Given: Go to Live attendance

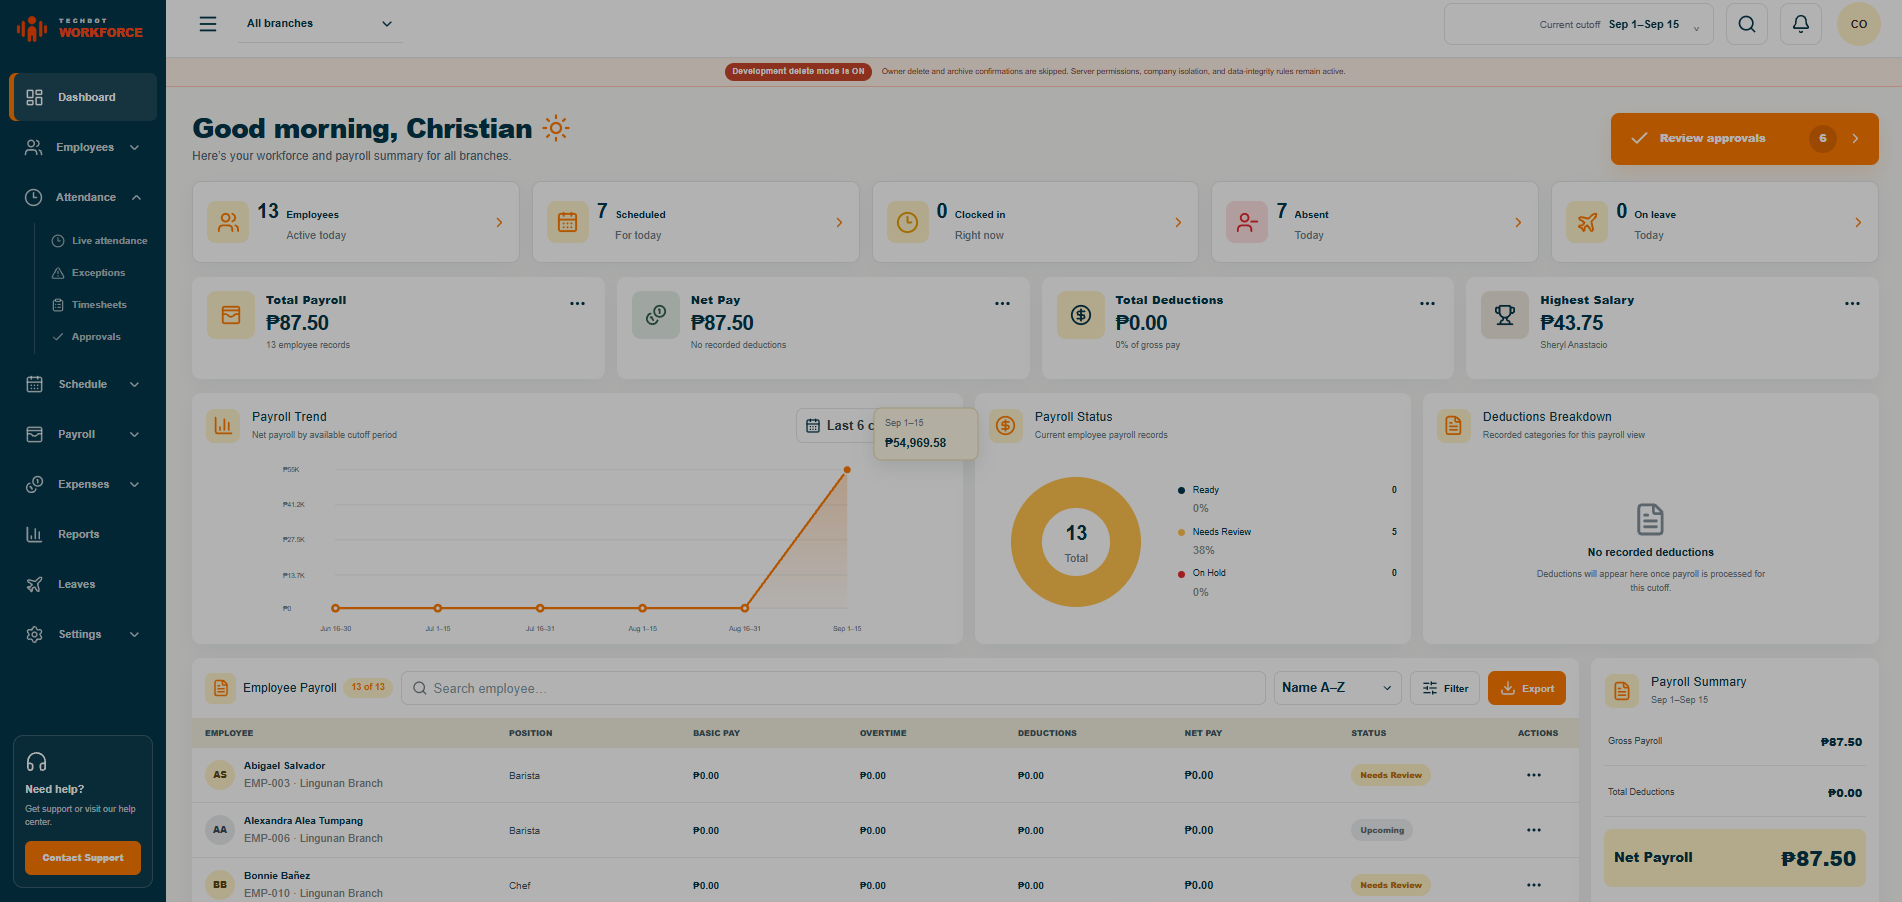Looking at the screenshot, I should pos(100,241).
